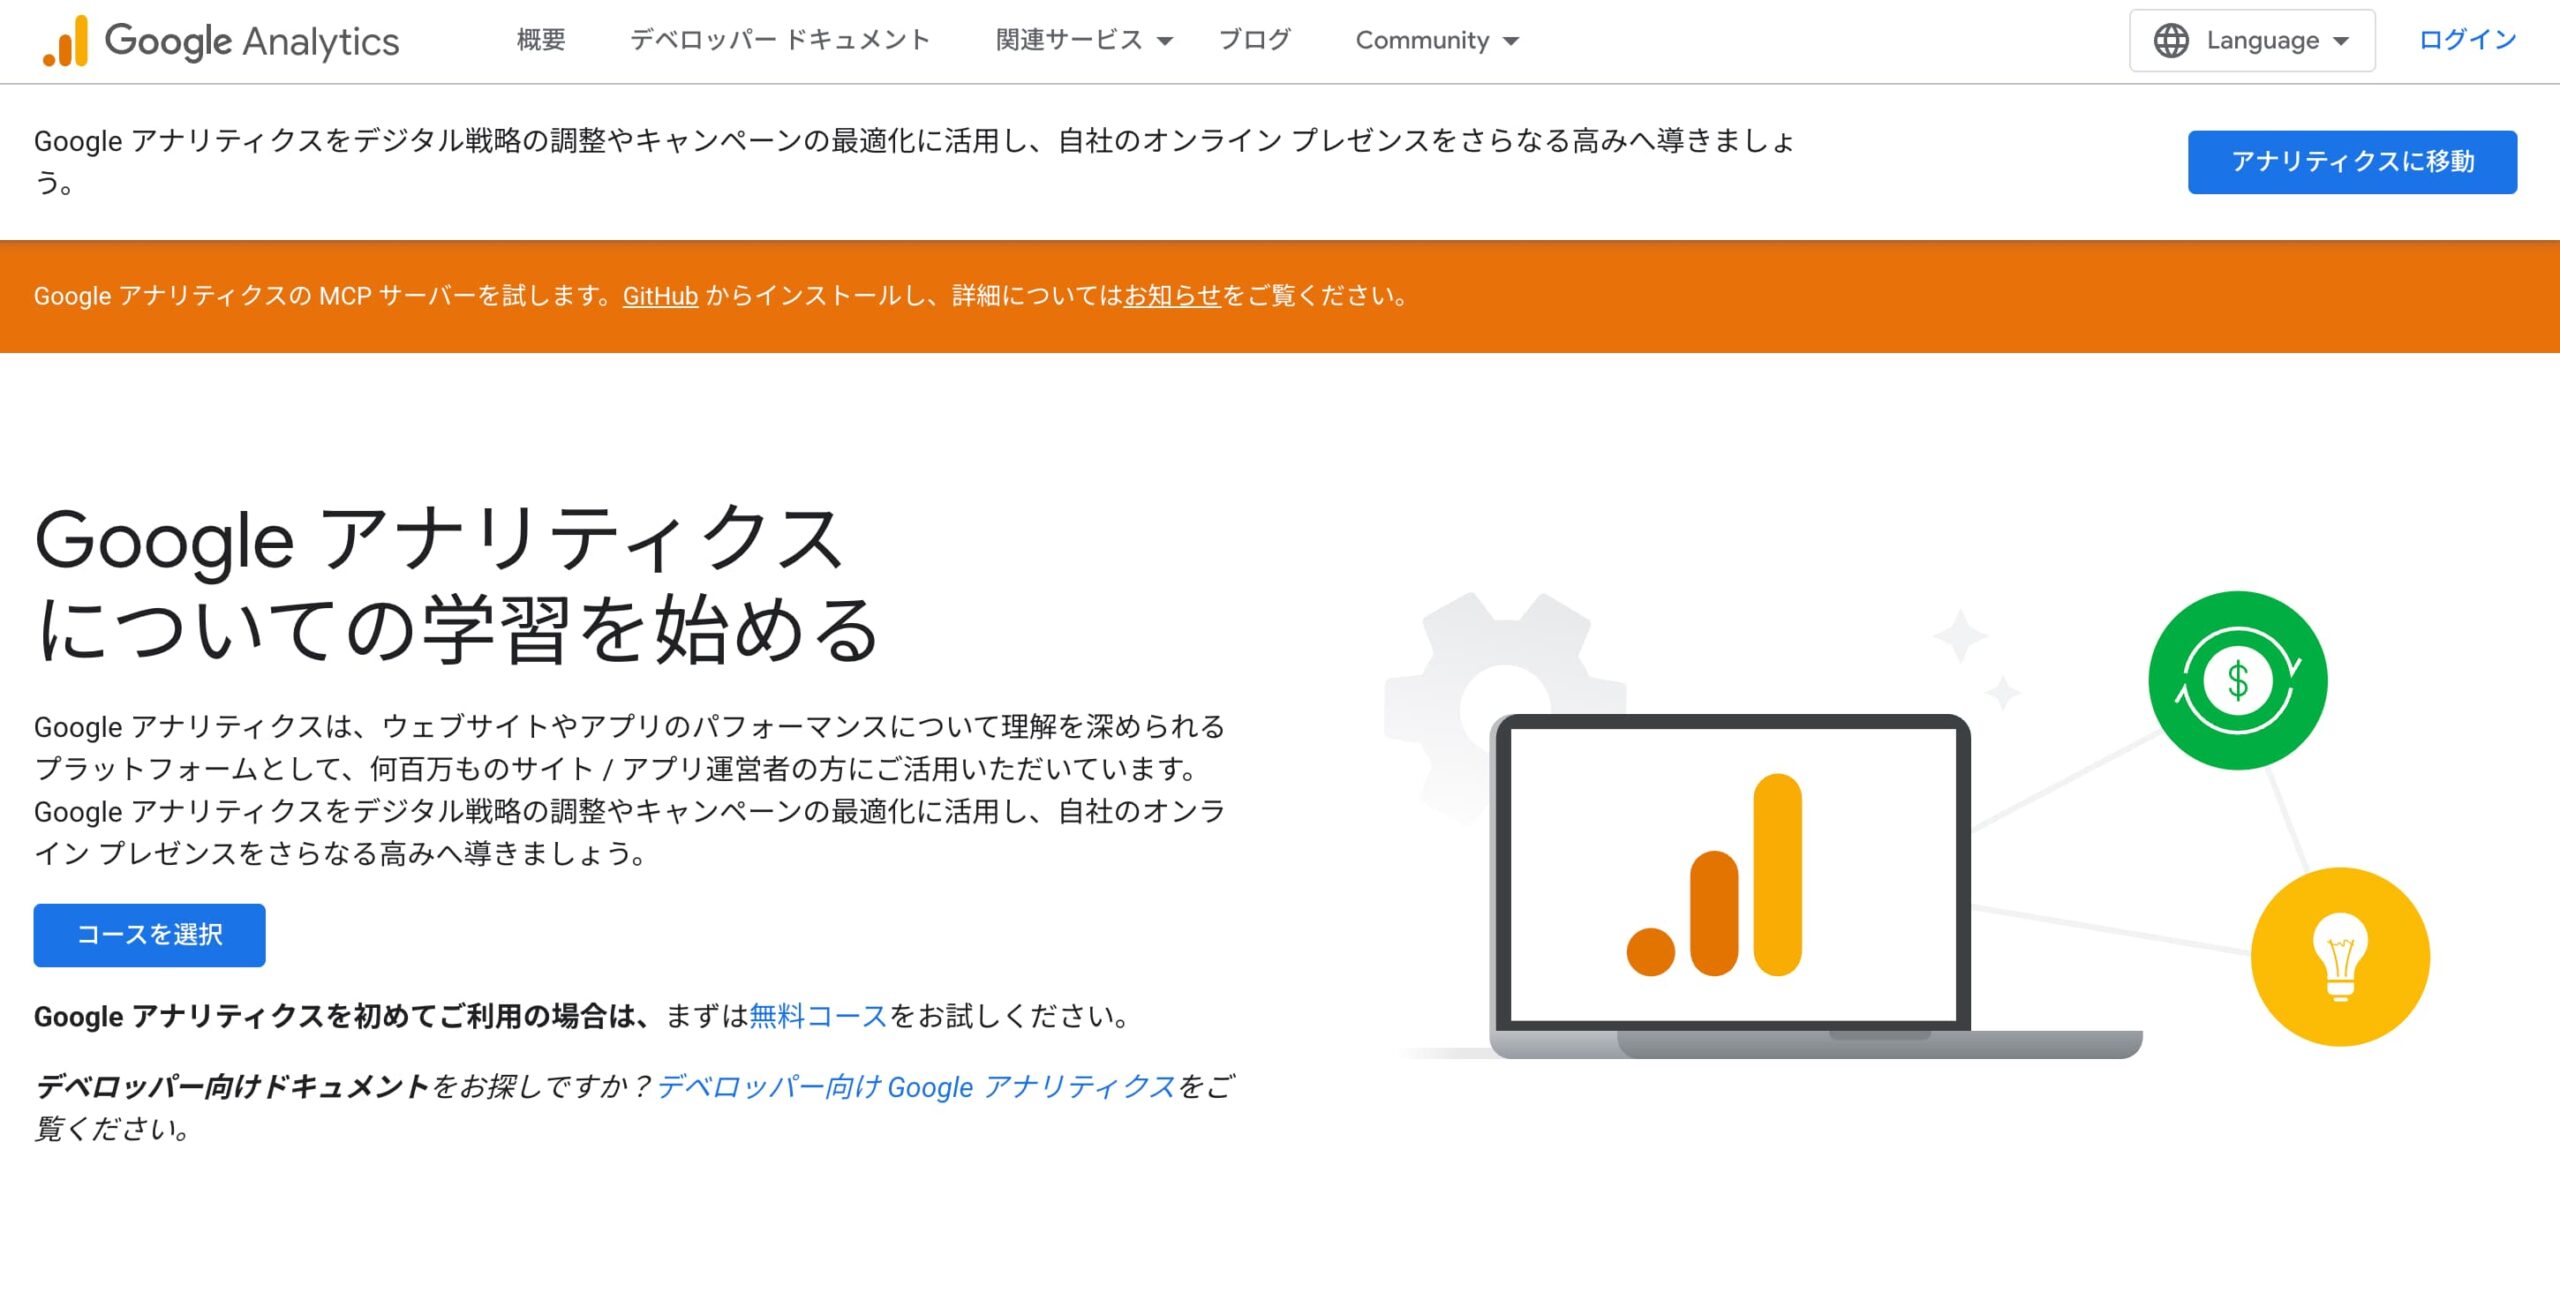Screen dimensions: 2560x1315
Task: Follow the GitHub link in orange banner
Action: tap(660, 296)
